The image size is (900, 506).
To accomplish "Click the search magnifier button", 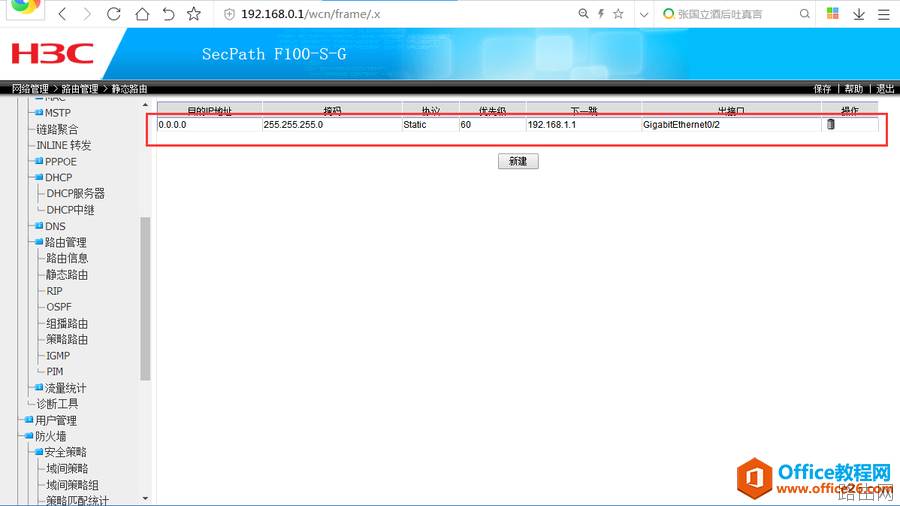I will (x=805, y=14).
